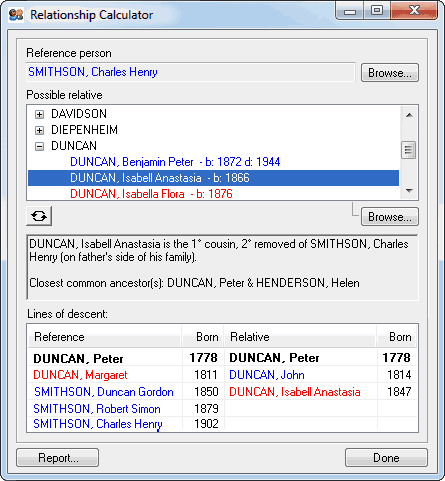
Task: Click the Relative column header
Action: [301, 337]
